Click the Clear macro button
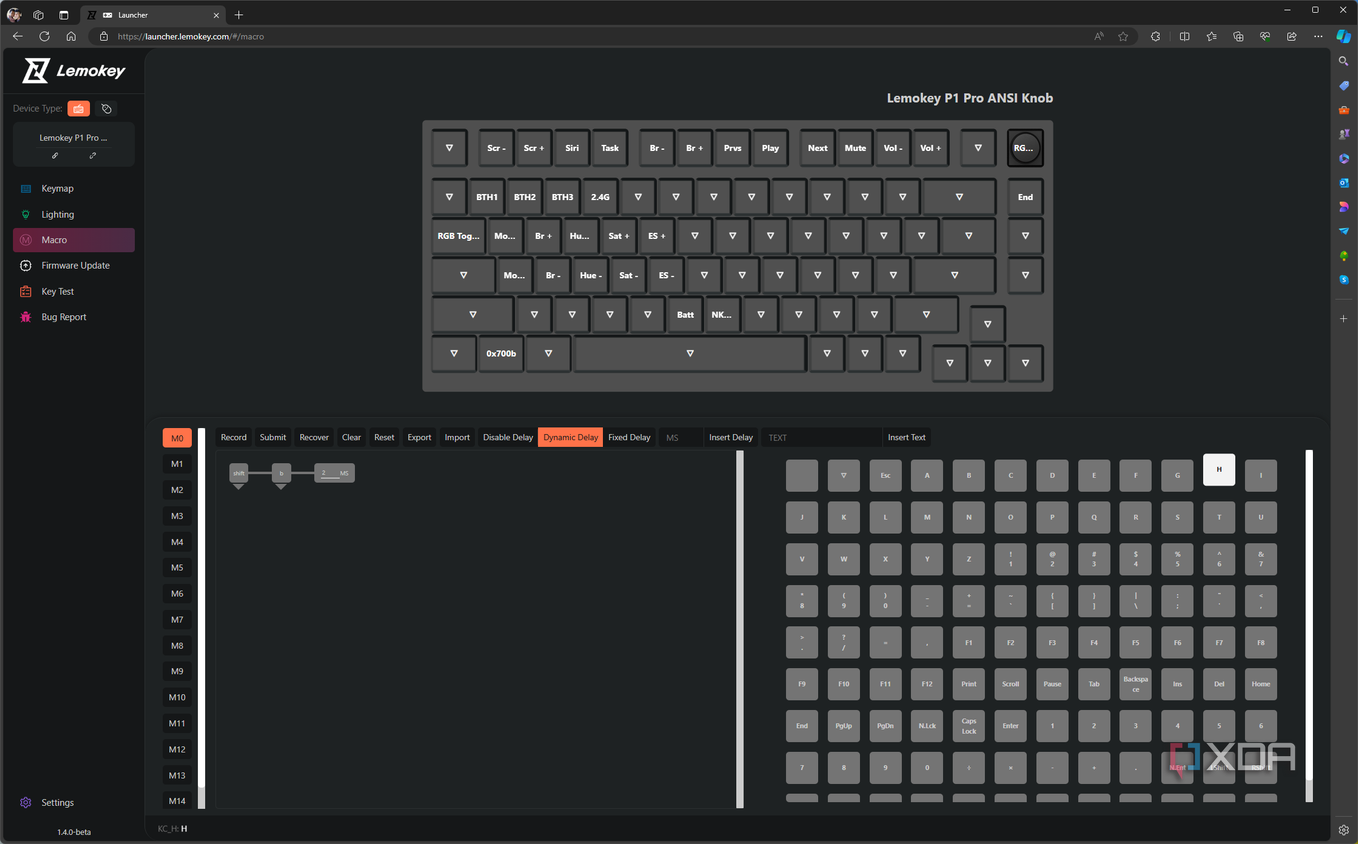 [351, 437]
